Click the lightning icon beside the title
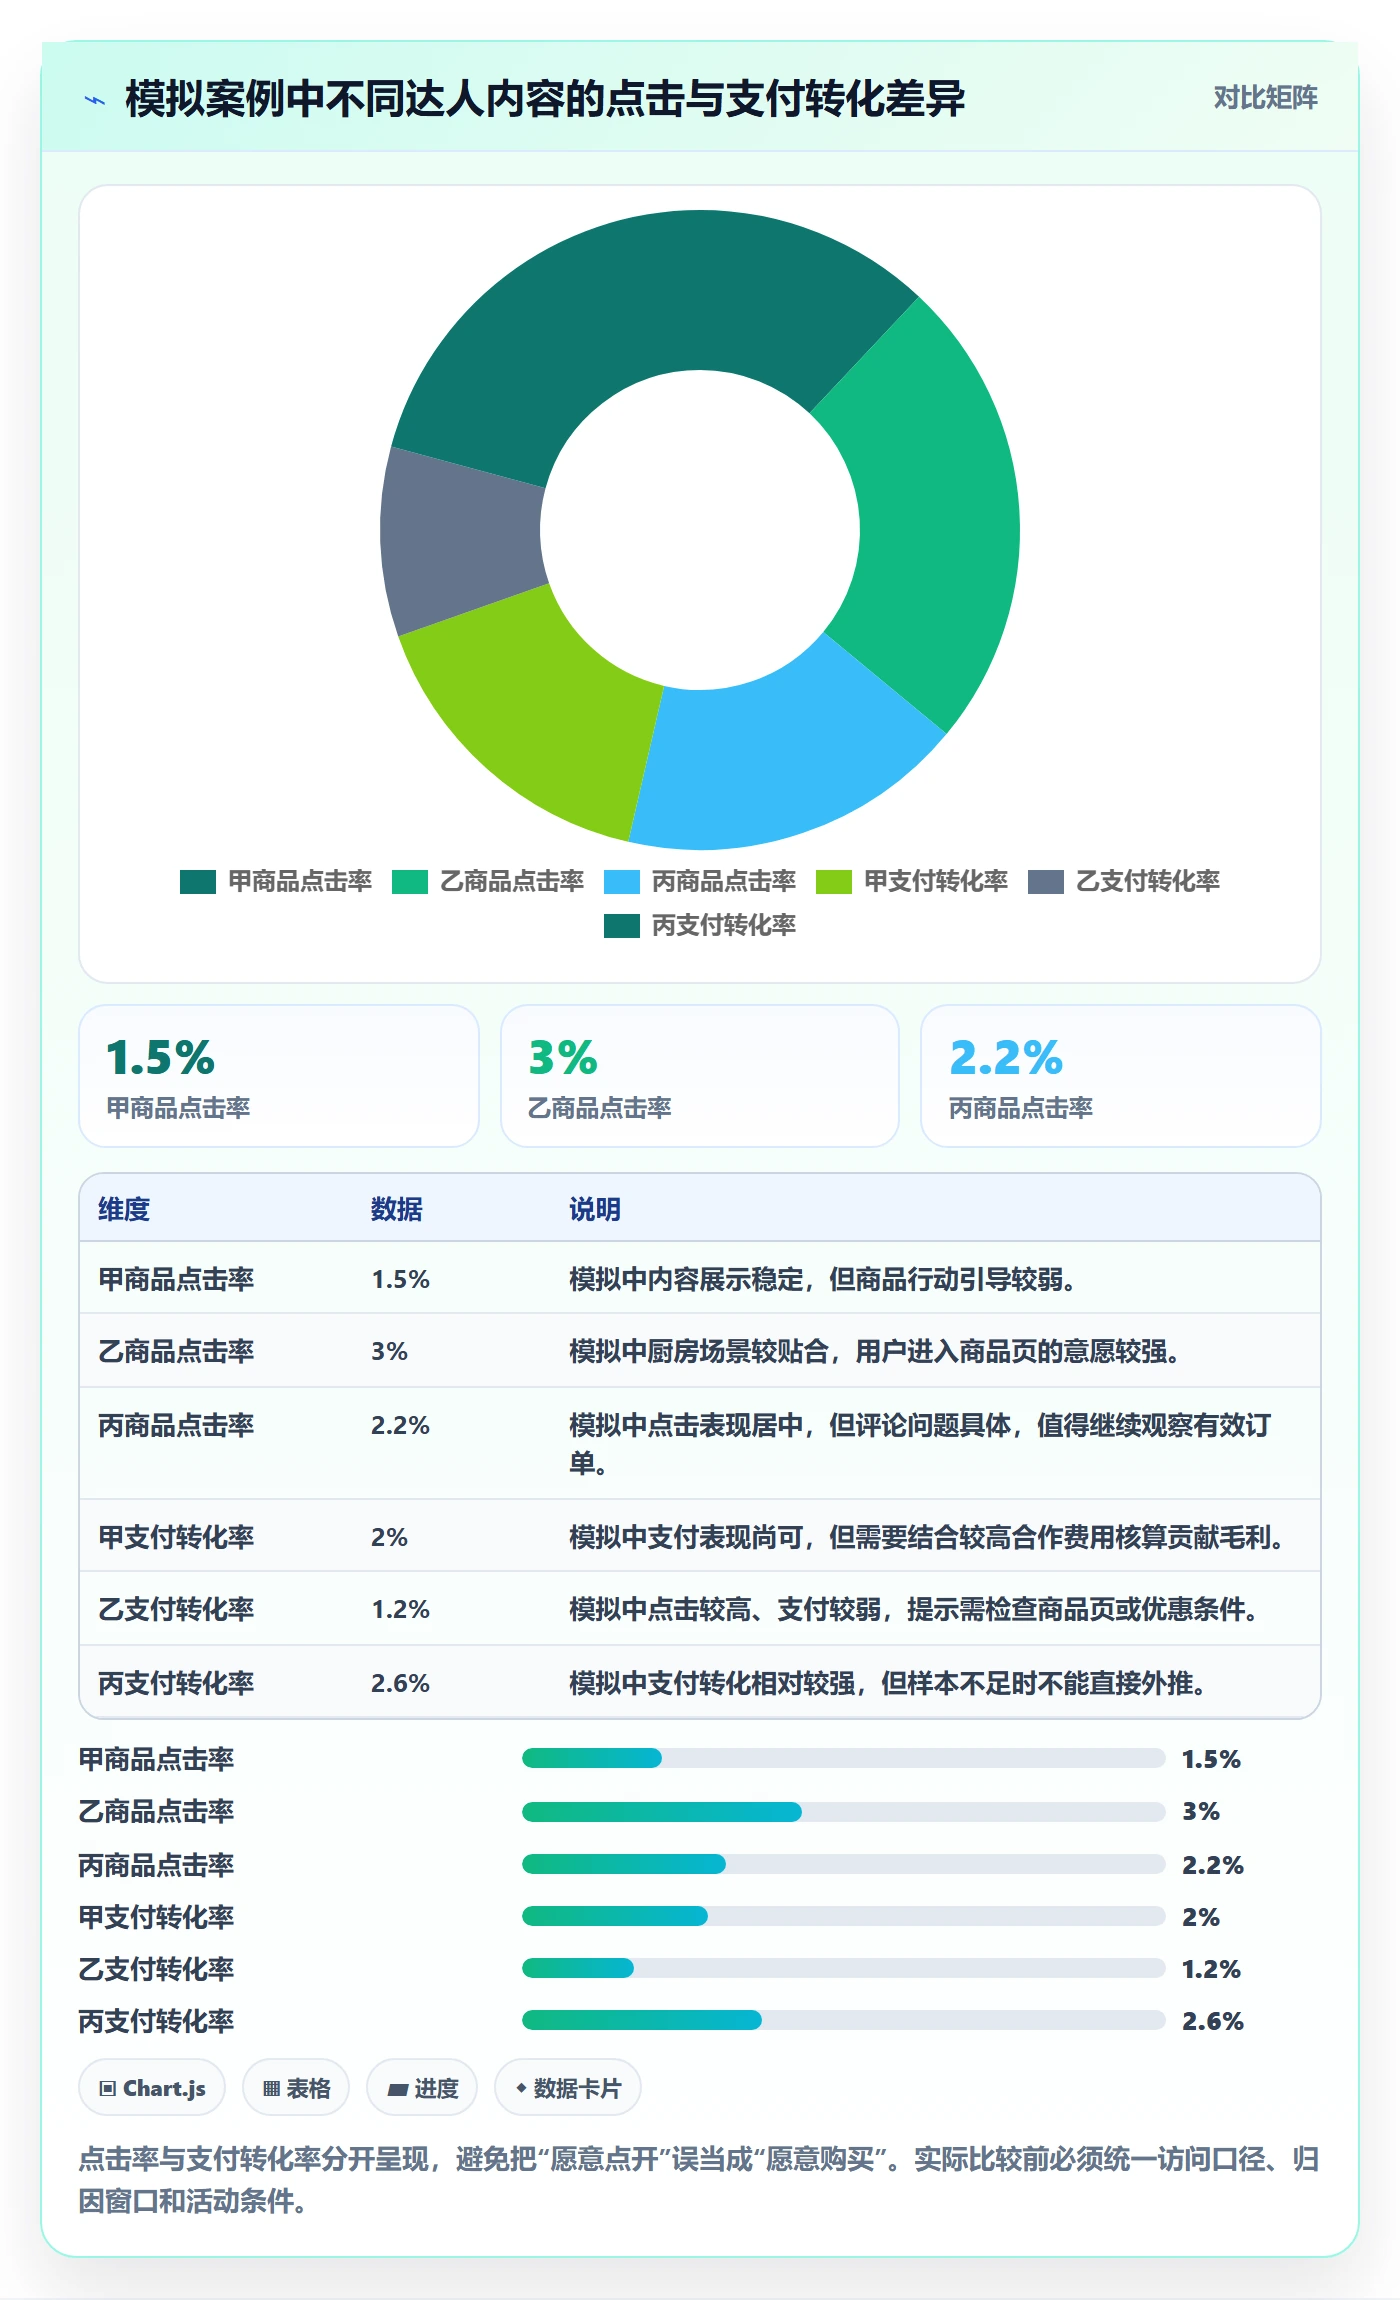The width and height of the screenshot is (1400, 2300). click(95, 100)
